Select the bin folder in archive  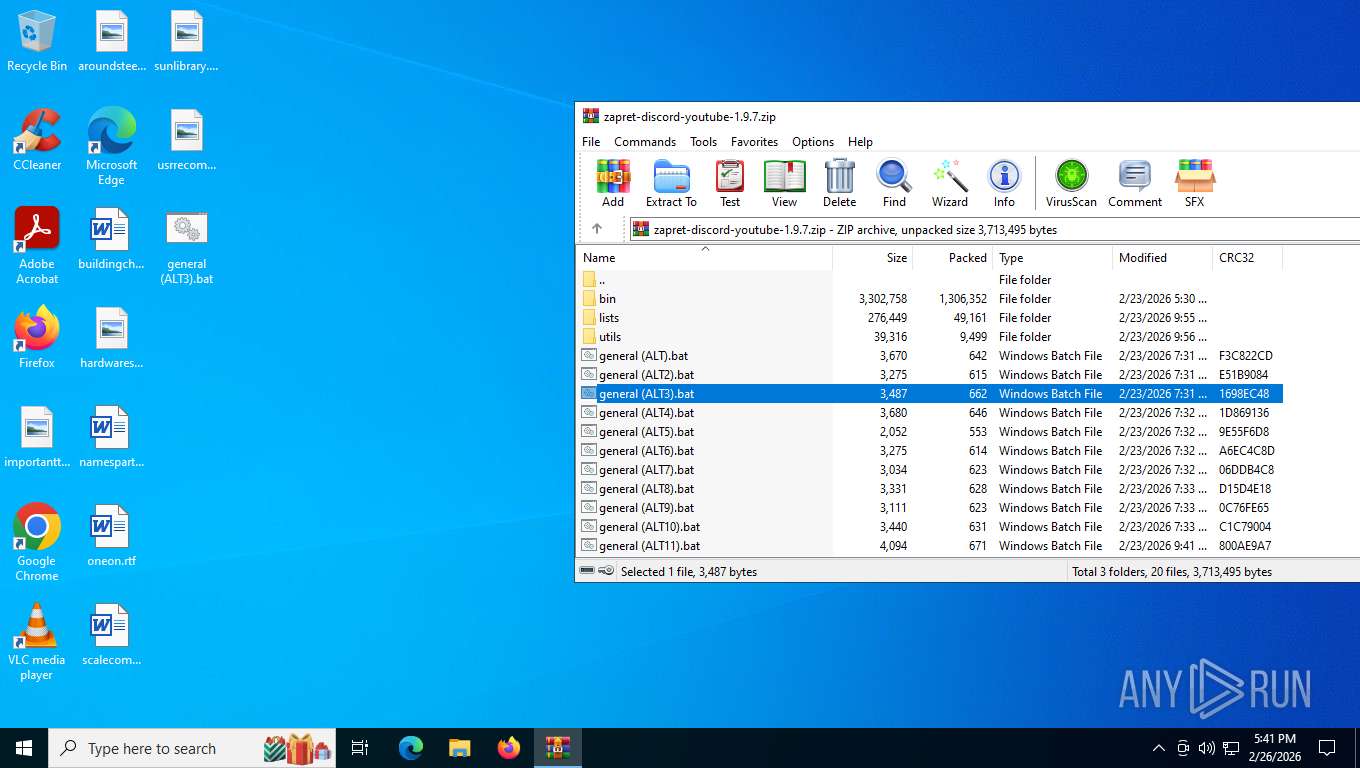930,299
